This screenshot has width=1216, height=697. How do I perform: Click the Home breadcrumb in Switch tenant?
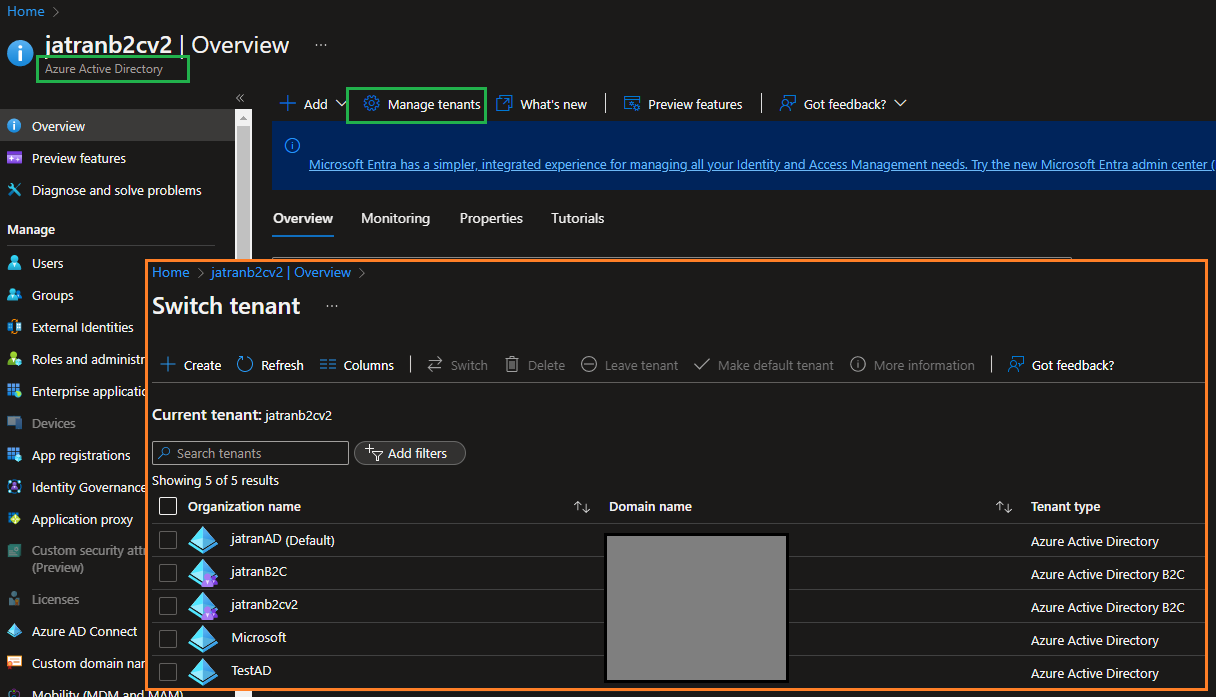[x=171, y=272]
